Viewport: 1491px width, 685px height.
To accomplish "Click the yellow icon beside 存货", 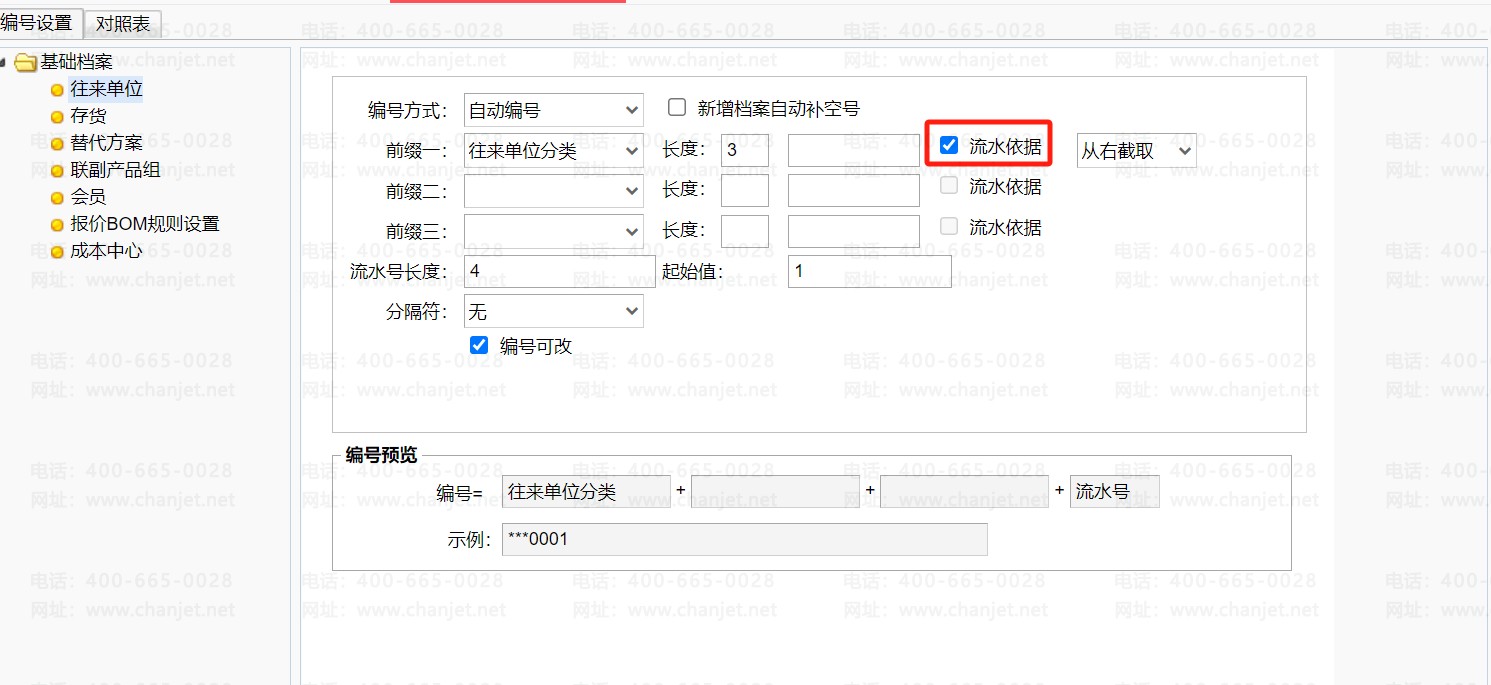I will click(x=57, y=117).
